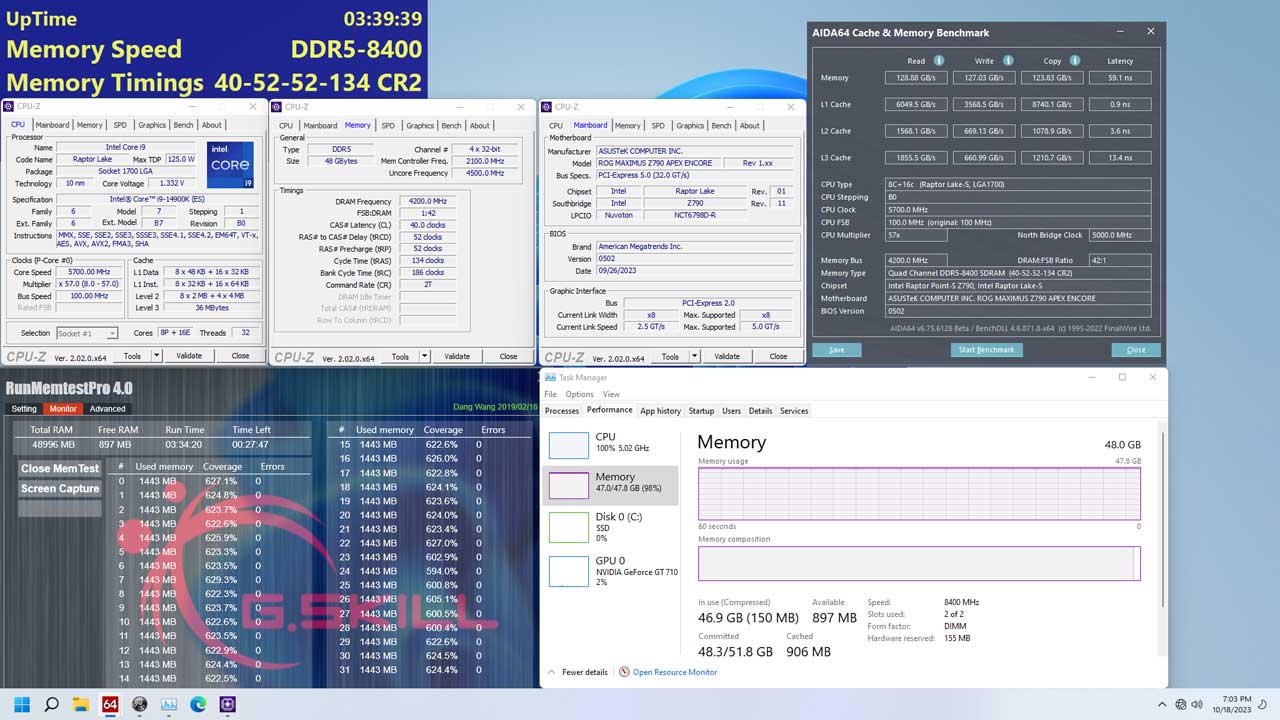This screenshot has height=720, width=1280.
Task: Open the Memory tab in middle CPU-Z
Action: pyautogui.click(x=357, y=125)
